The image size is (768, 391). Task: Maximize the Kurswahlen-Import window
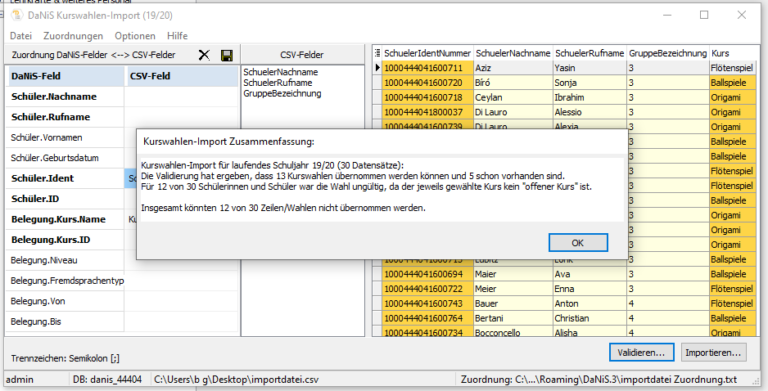coord(704,15)
